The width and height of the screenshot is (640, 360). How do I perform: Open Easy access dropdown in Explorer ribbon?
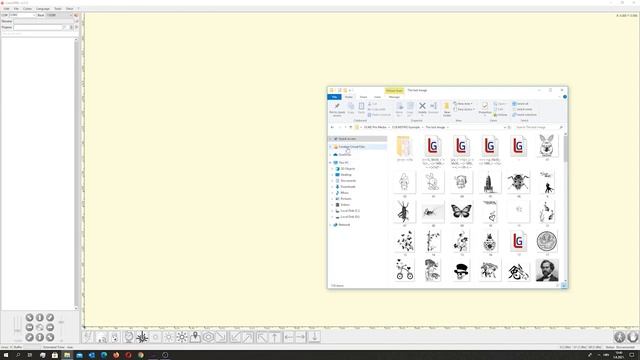[x=464, y=109]
